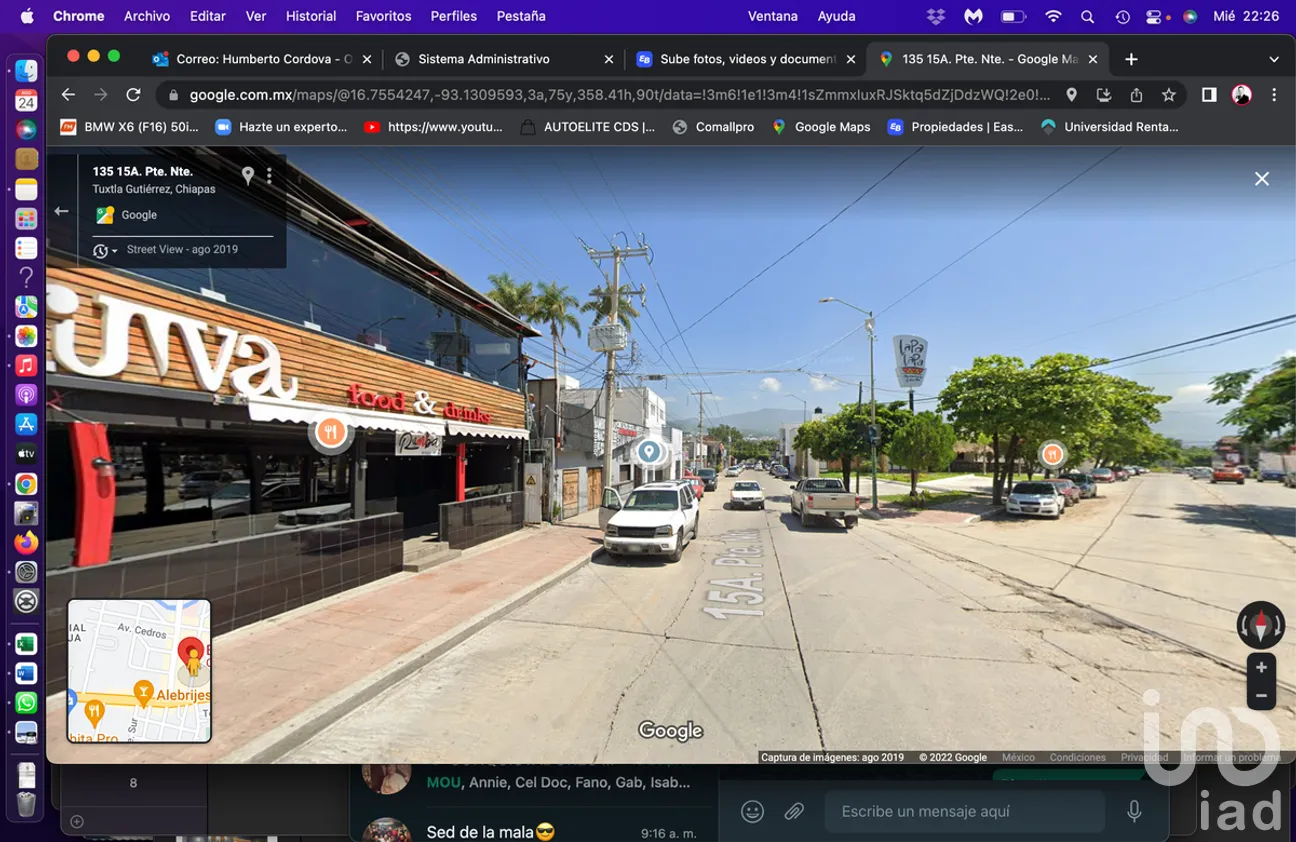Open the Privacidad link
The height and width of the screenshot is (842, 1296).
click(1144, 758)
